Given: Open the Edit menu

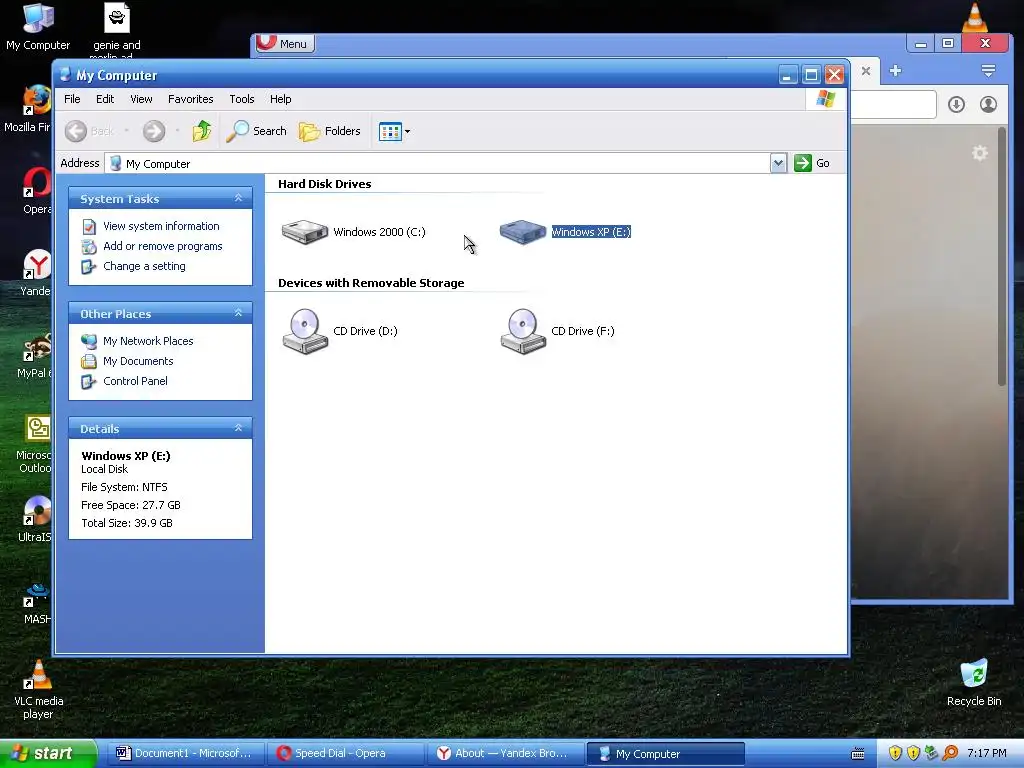Looking at the screenshot, I should pyautogui.click(x=105, y=99).
